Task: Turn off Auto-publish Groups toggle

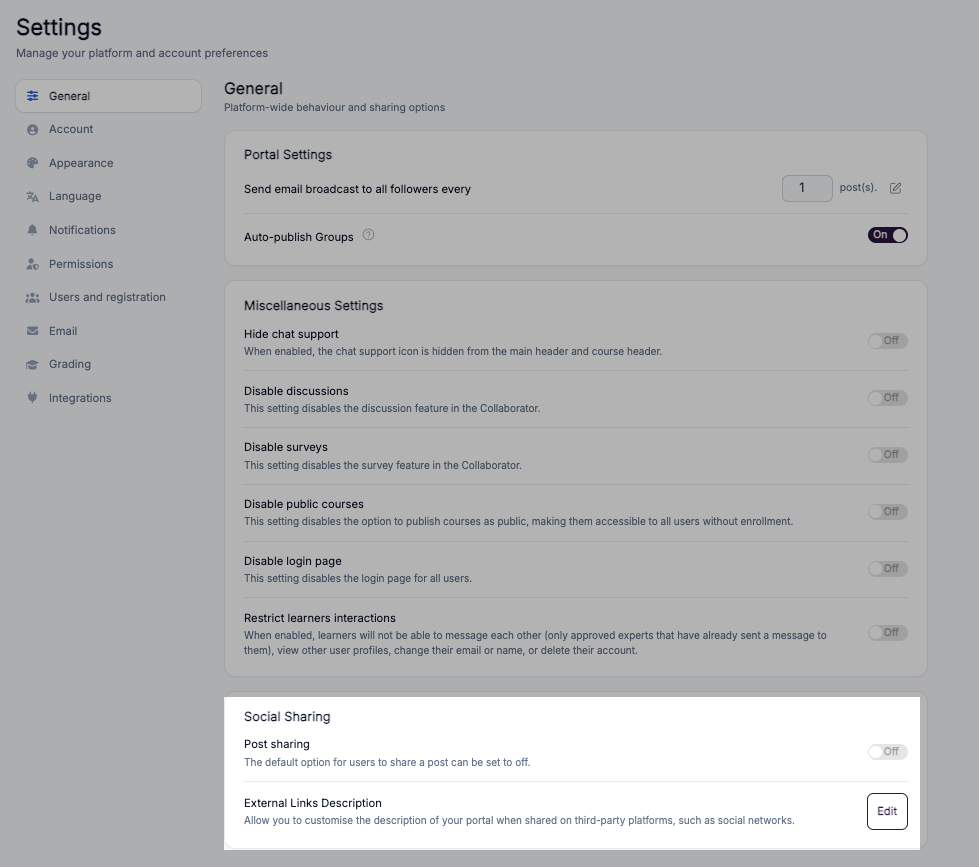Action: 887,235
